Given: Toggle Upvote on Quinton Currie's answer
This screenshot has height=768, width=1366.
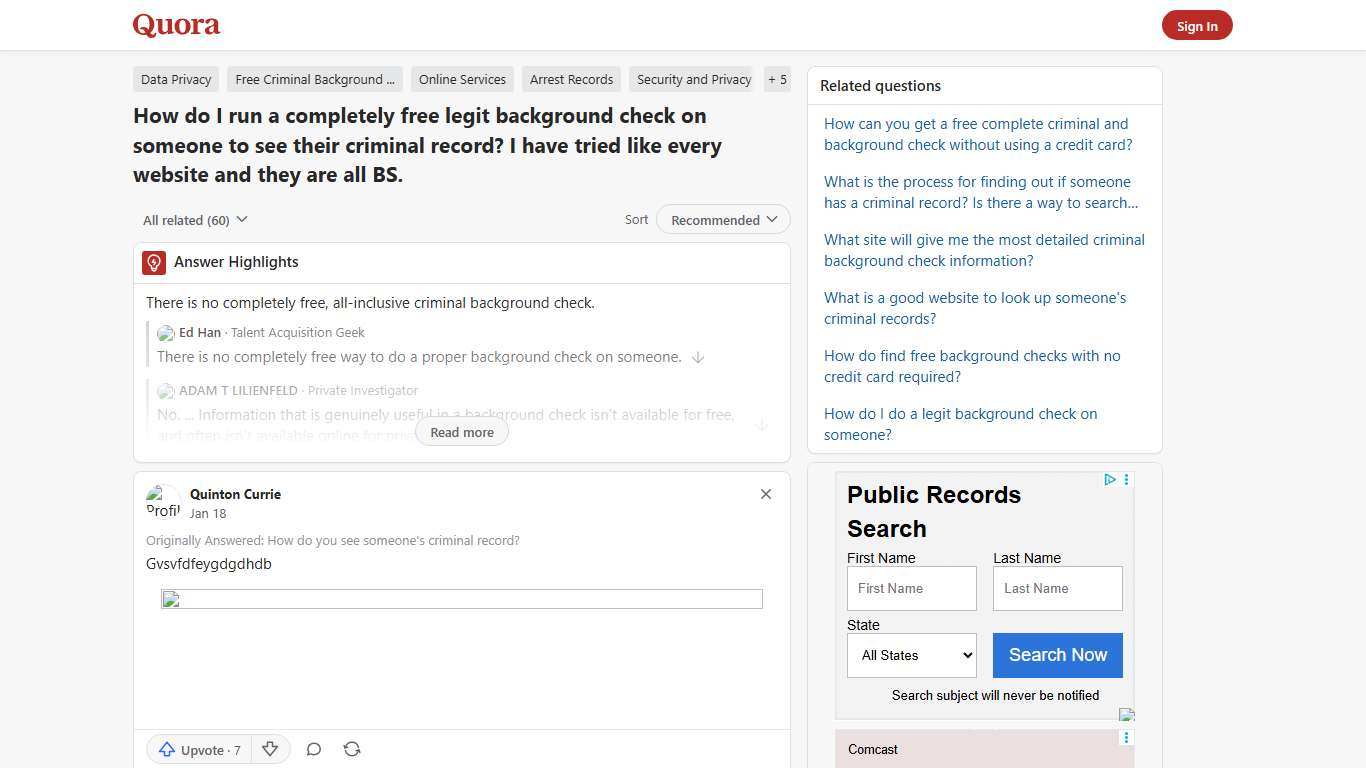Looking at the screenshot, I should pos(198,749).
